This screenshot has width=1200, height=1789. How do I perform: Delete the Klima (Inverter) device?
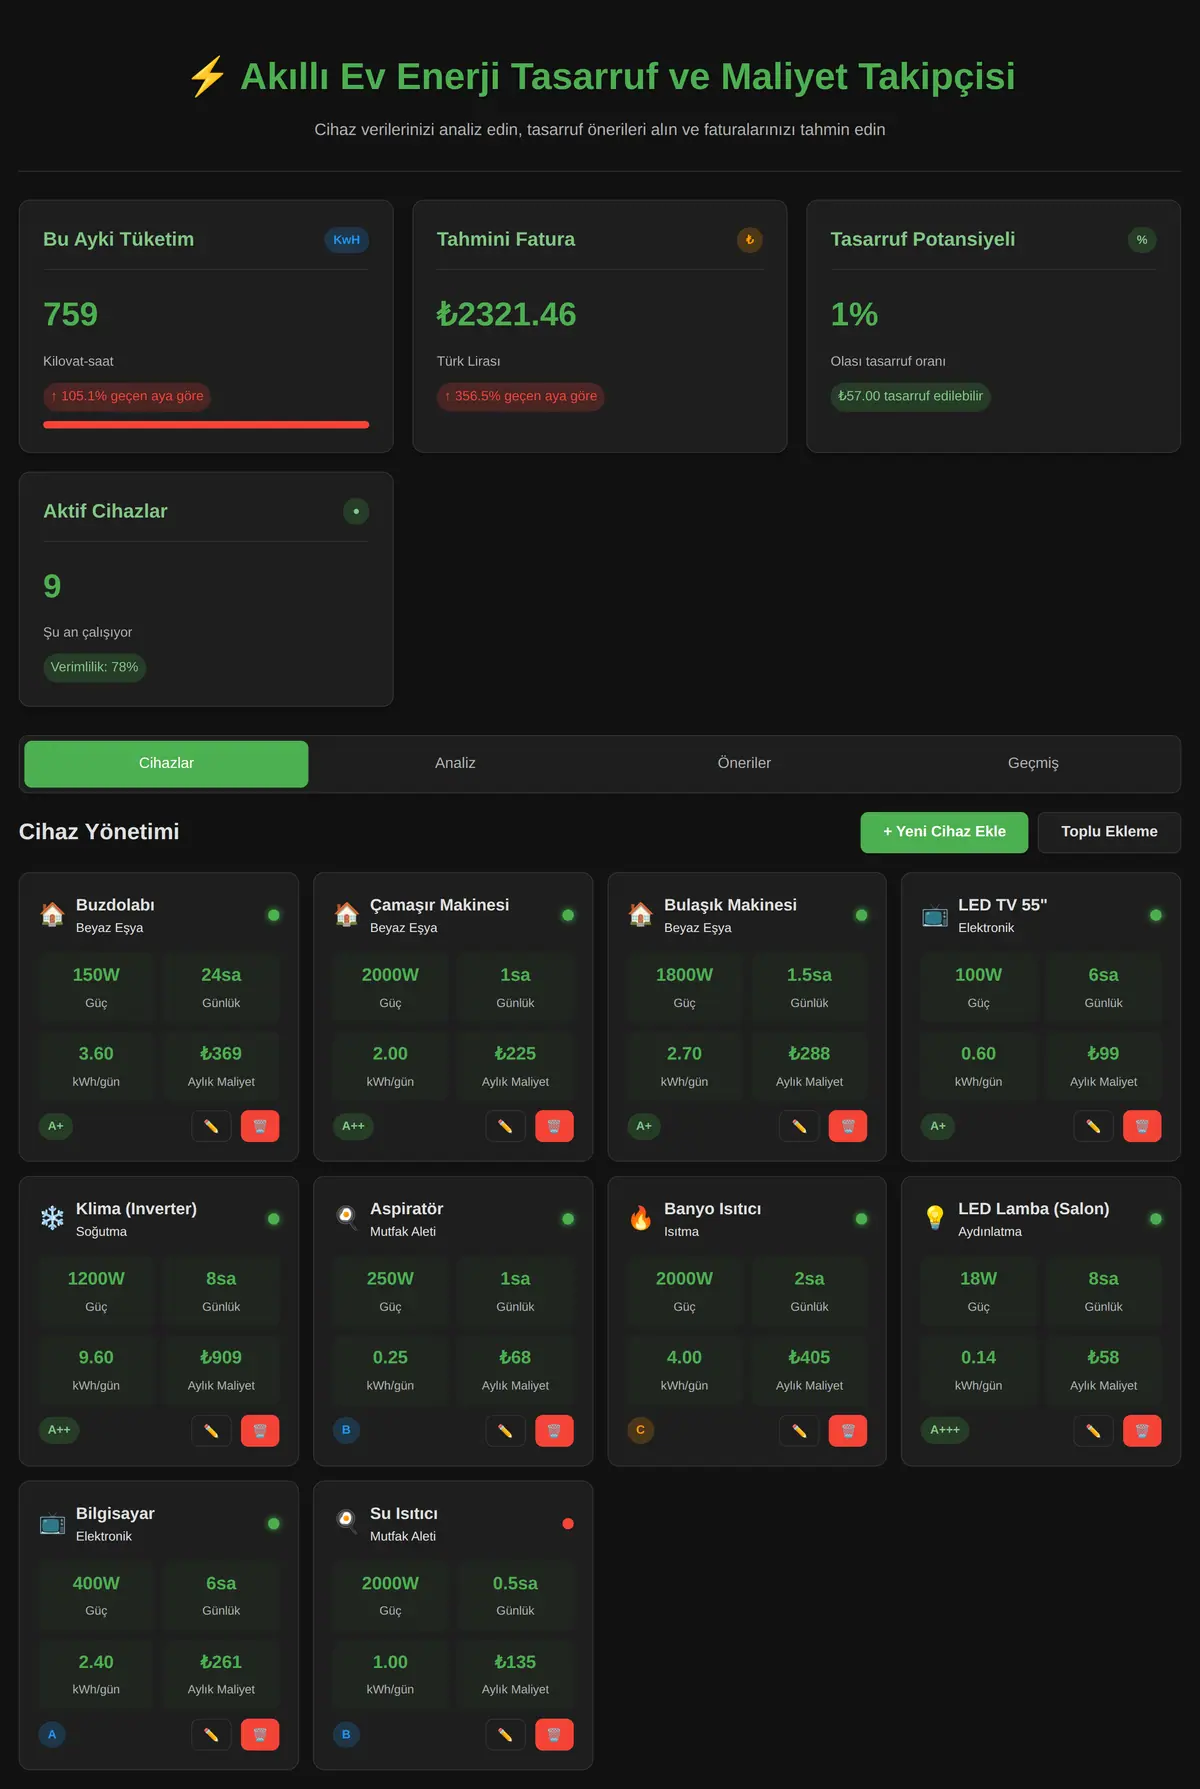point(260,1431)
